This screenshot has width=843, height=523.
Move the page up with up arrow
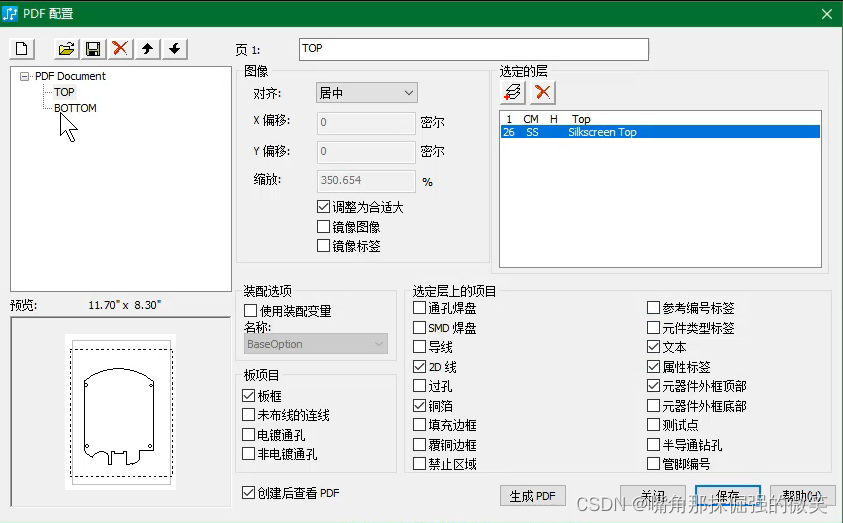click(147, 48)
